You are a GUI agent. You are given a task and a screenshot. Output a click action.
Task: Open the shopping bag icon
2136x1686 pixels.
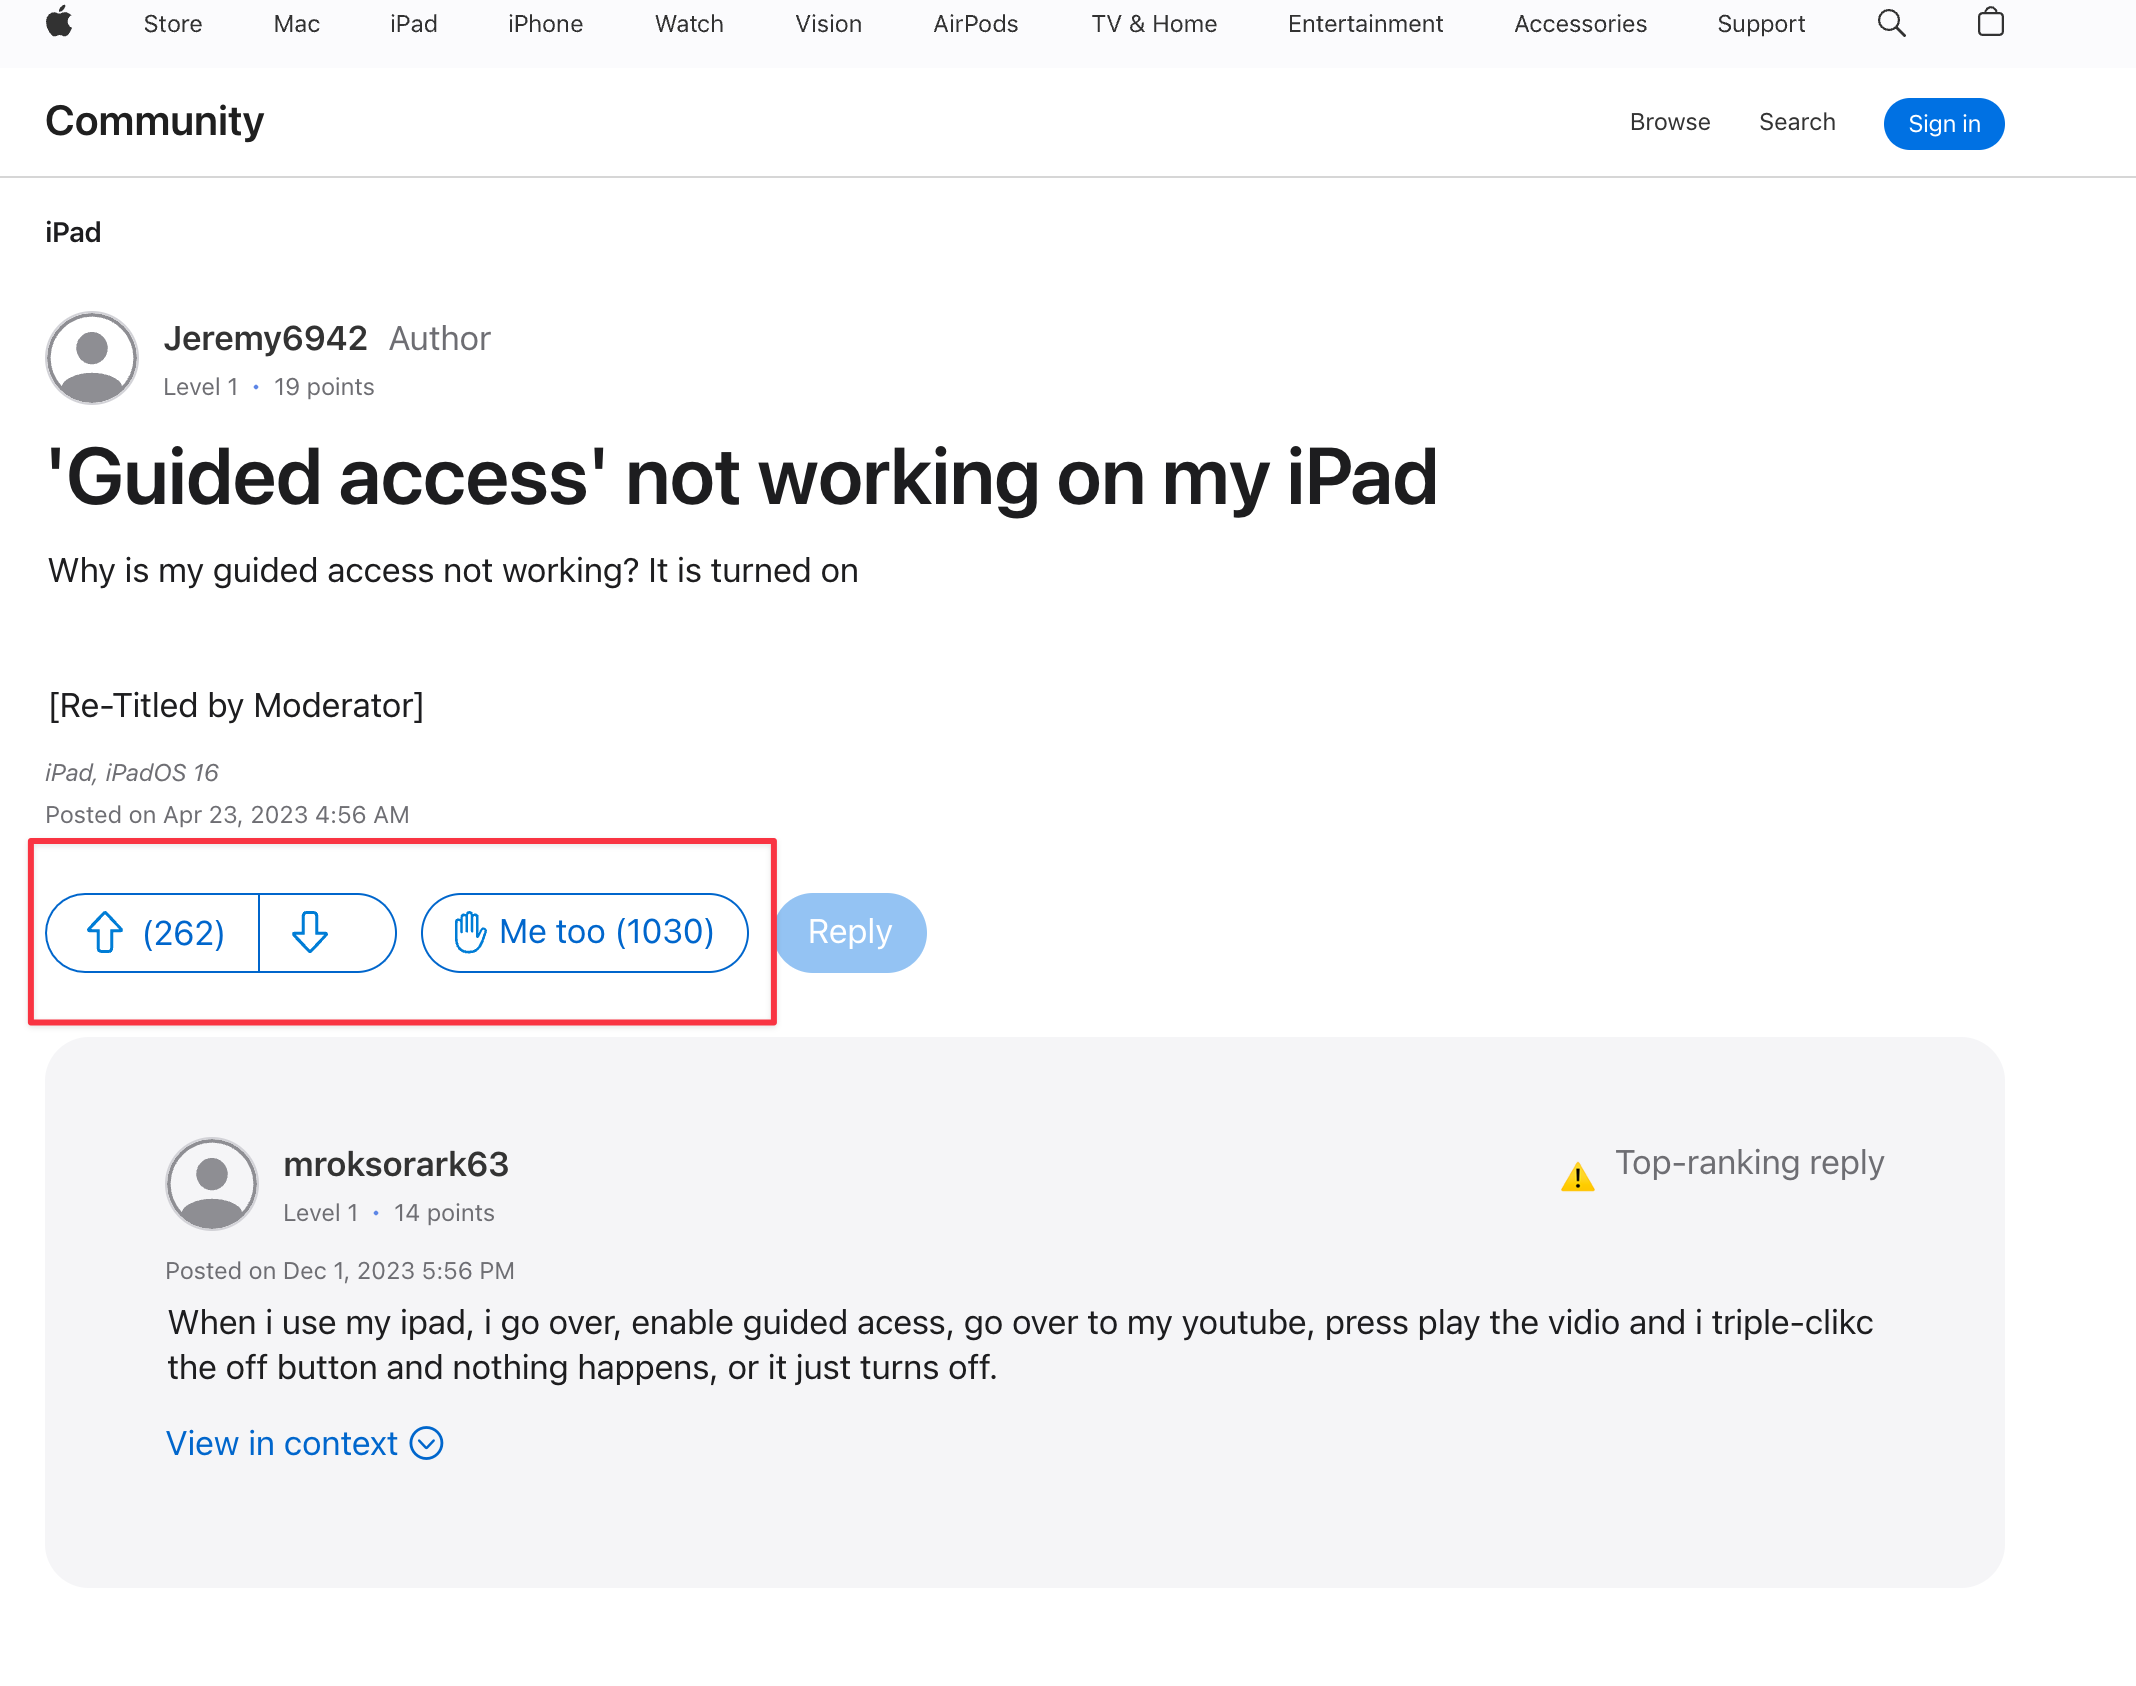(1990, 22)
